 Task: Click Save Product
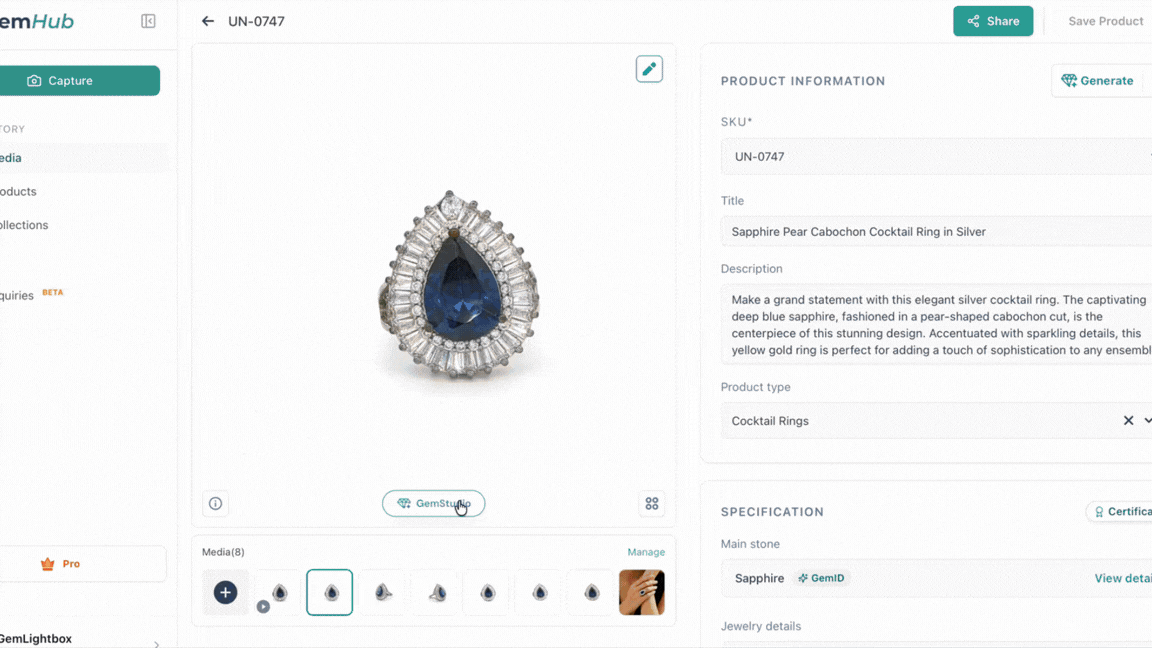pos(1105,21)
